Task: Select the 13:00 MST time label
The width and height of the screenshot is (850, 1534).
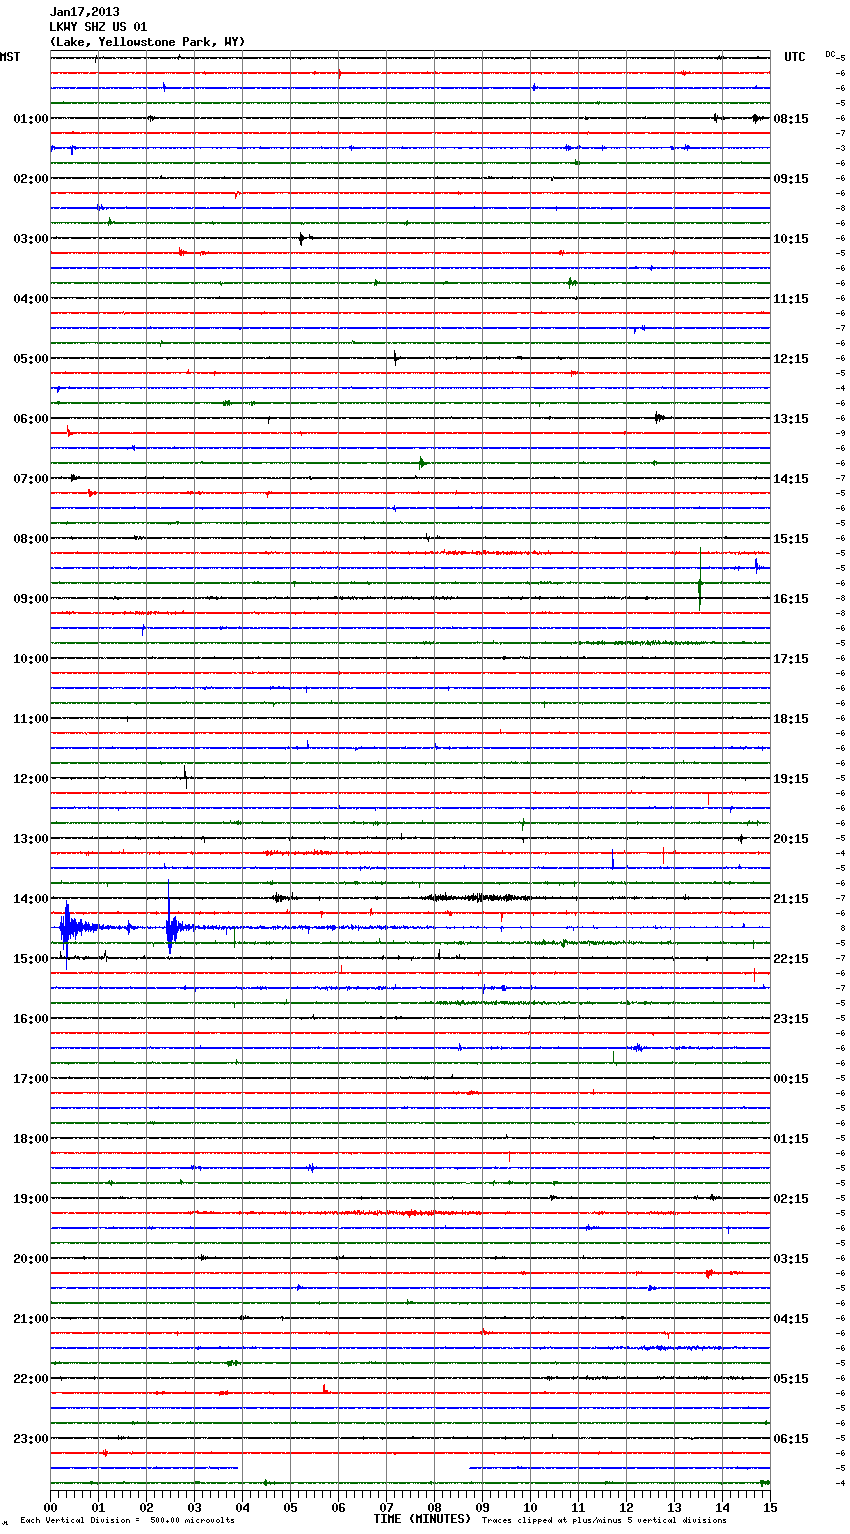Action: (x=31, y=839)
